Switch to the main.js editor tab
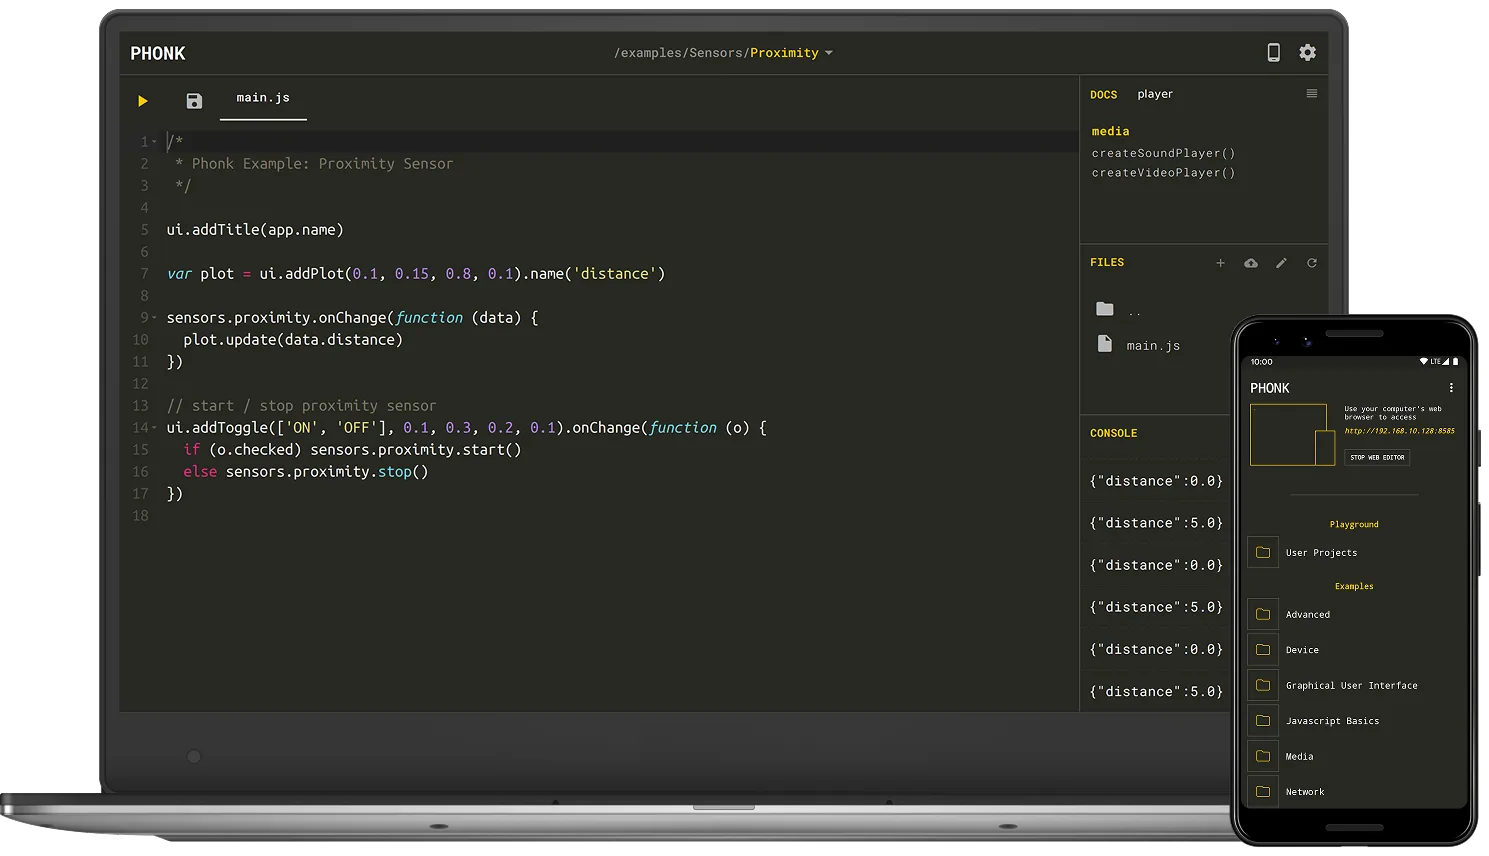Screen dimensions: 1489x856 [x=263, y=98]
